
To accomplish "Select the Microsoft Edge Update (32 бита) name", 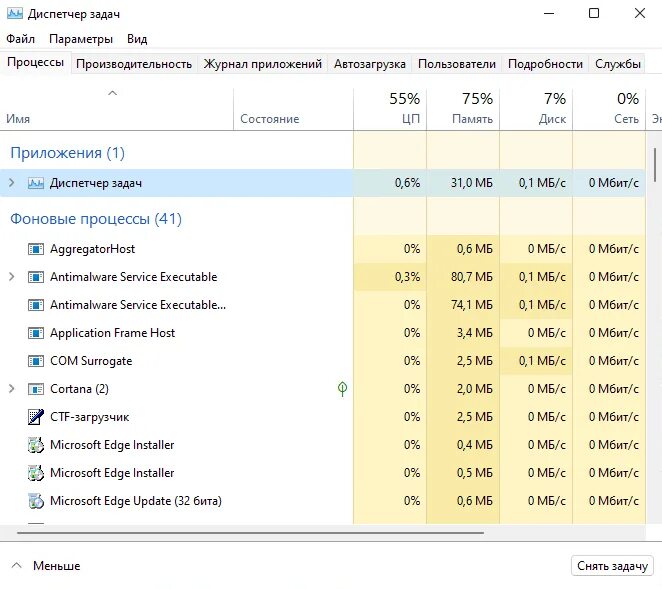I will click(x=136, y=501).
